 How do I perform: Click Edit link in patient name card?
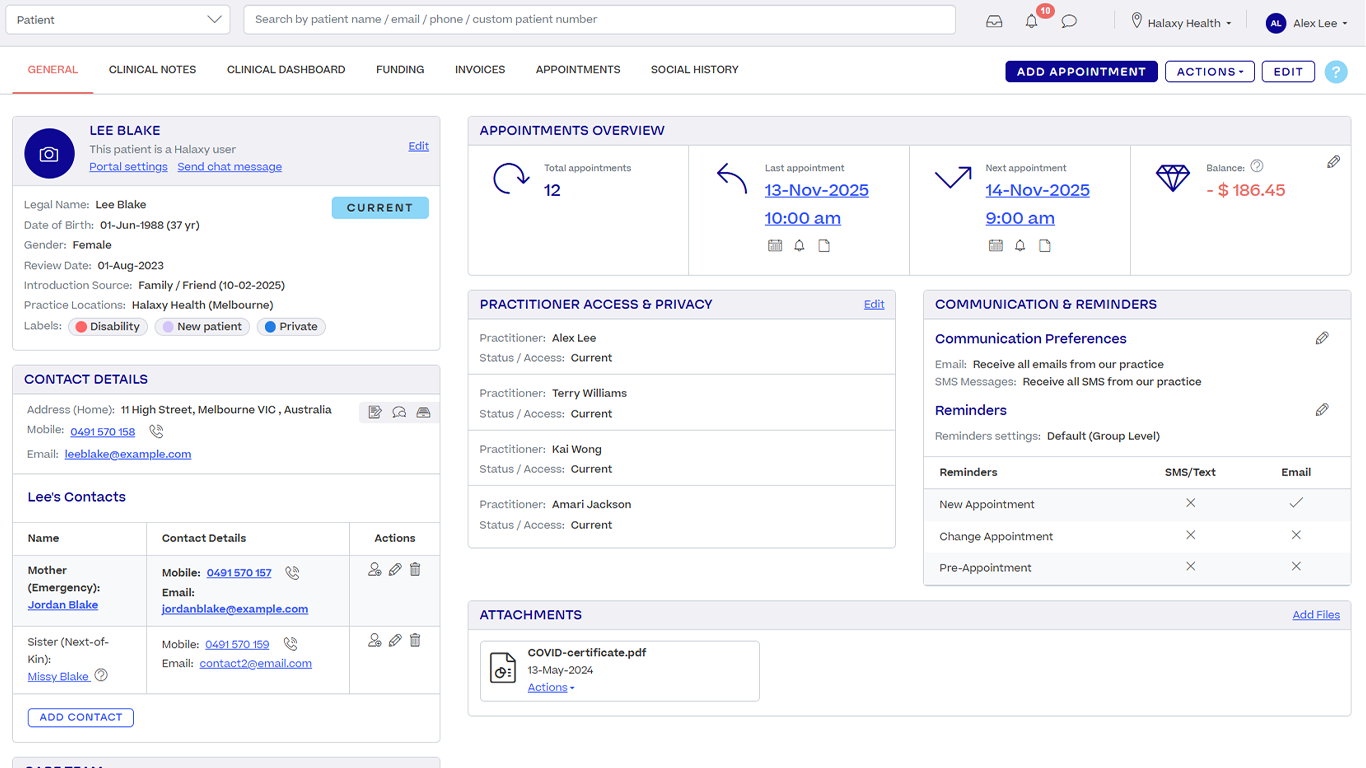pos(419,146)
